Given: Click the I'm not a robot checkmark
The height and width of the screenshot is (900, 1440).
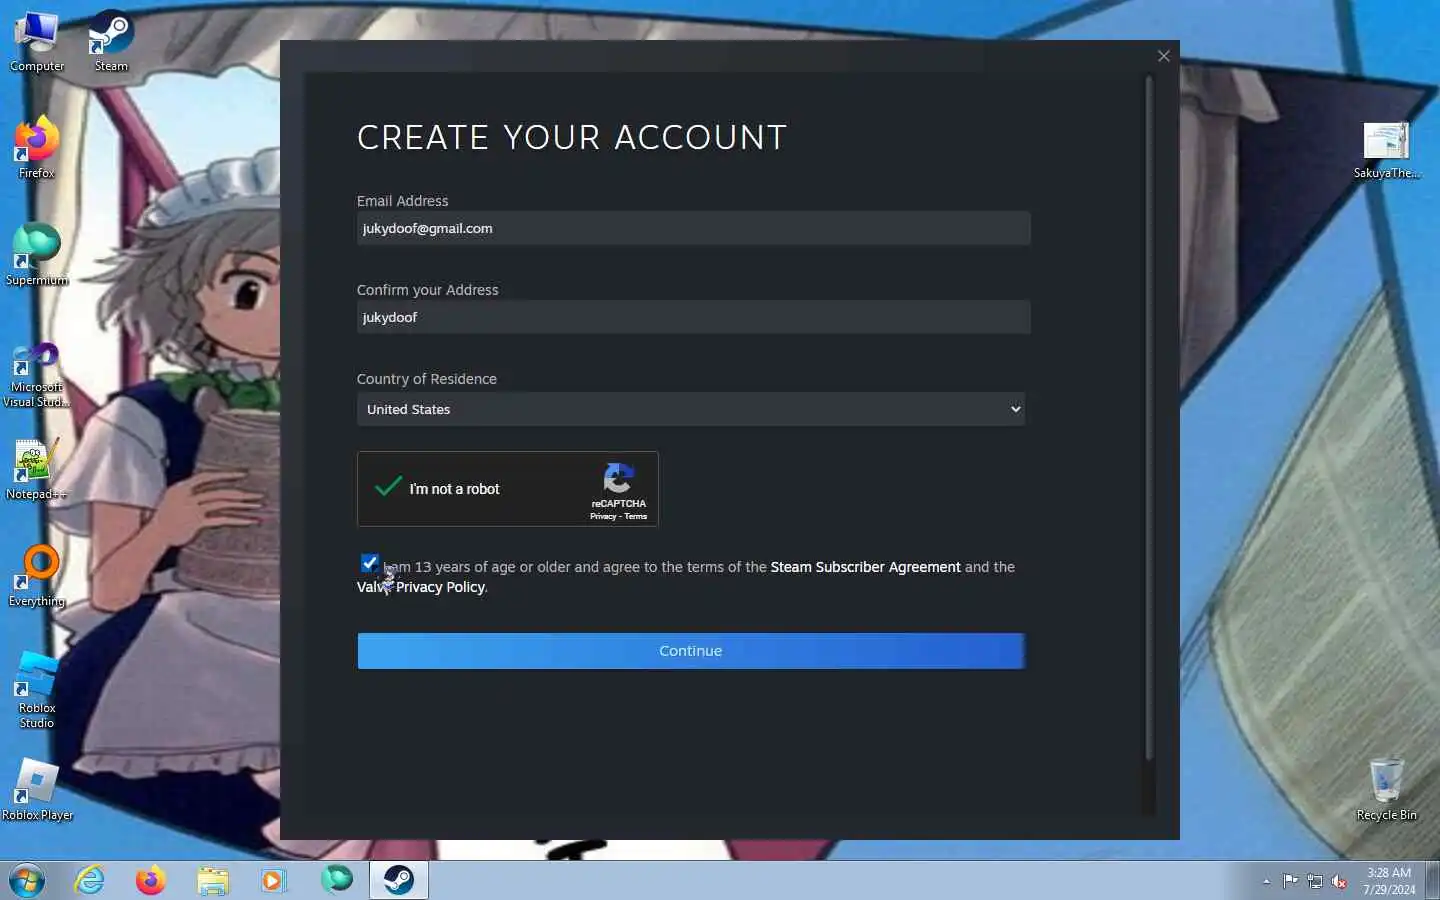Looking at the screenshot, I should coord(388,487).
